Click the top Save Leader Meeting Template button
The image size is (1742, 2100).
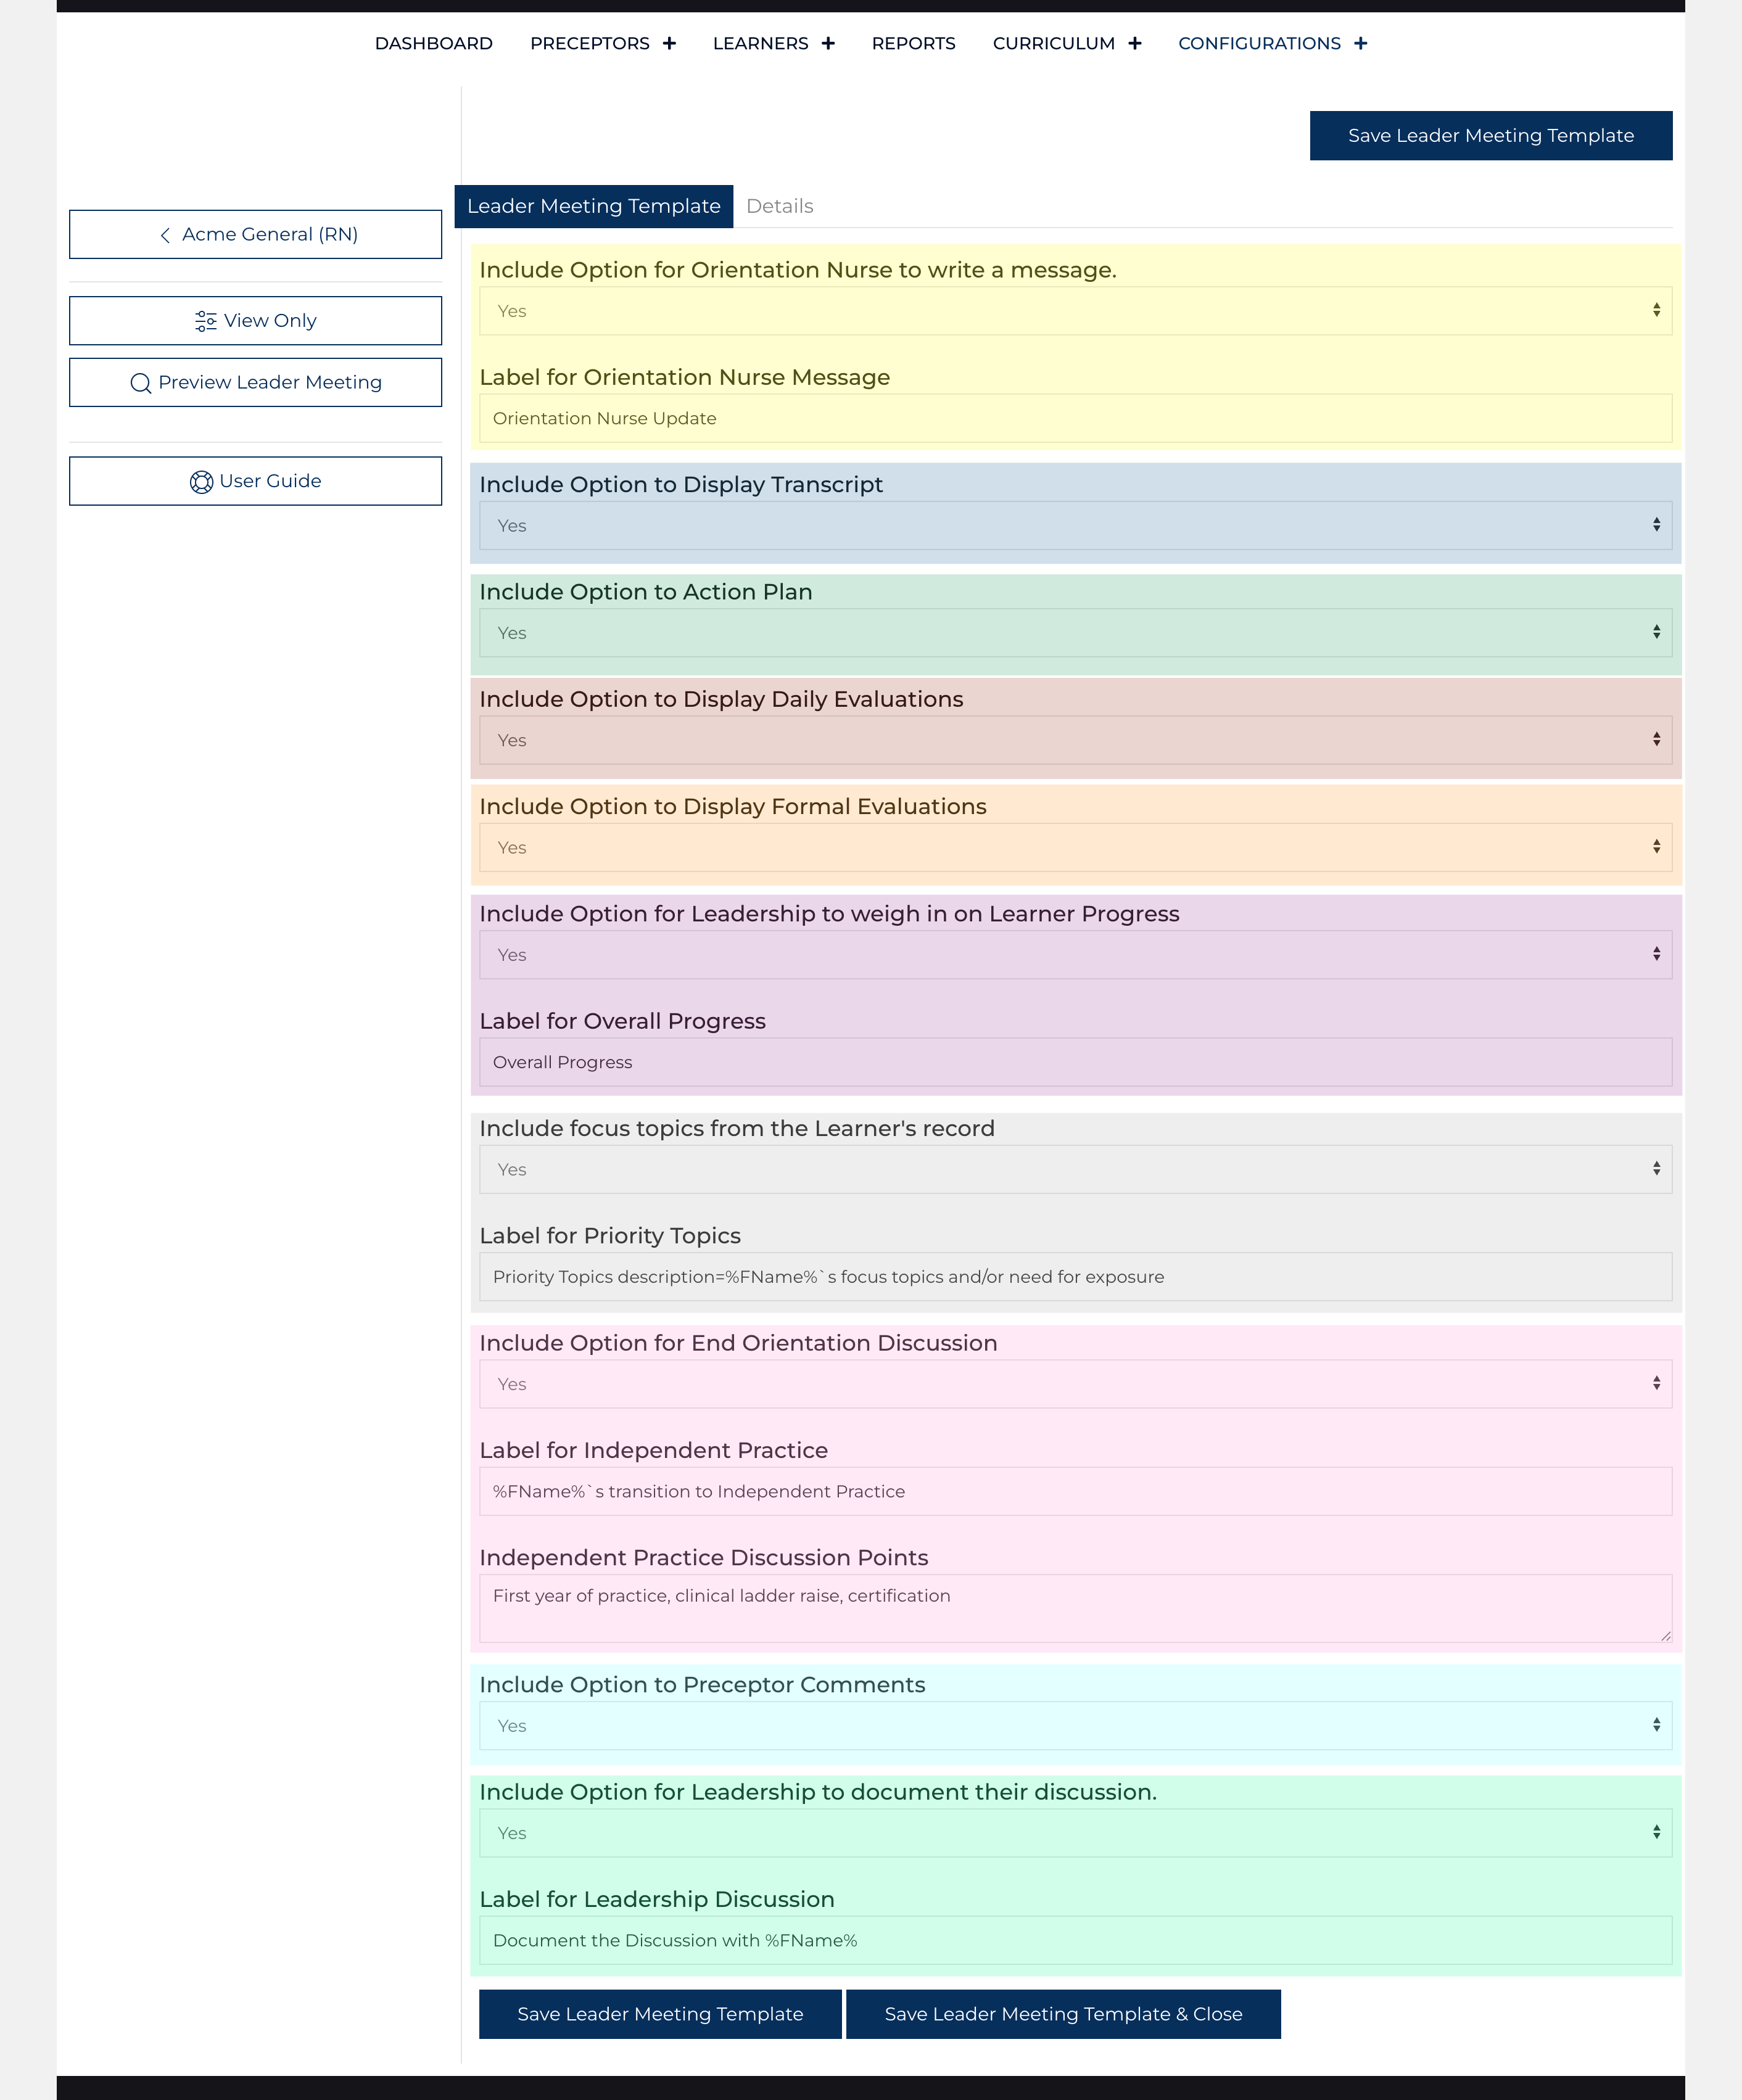tap(1490, 135)
